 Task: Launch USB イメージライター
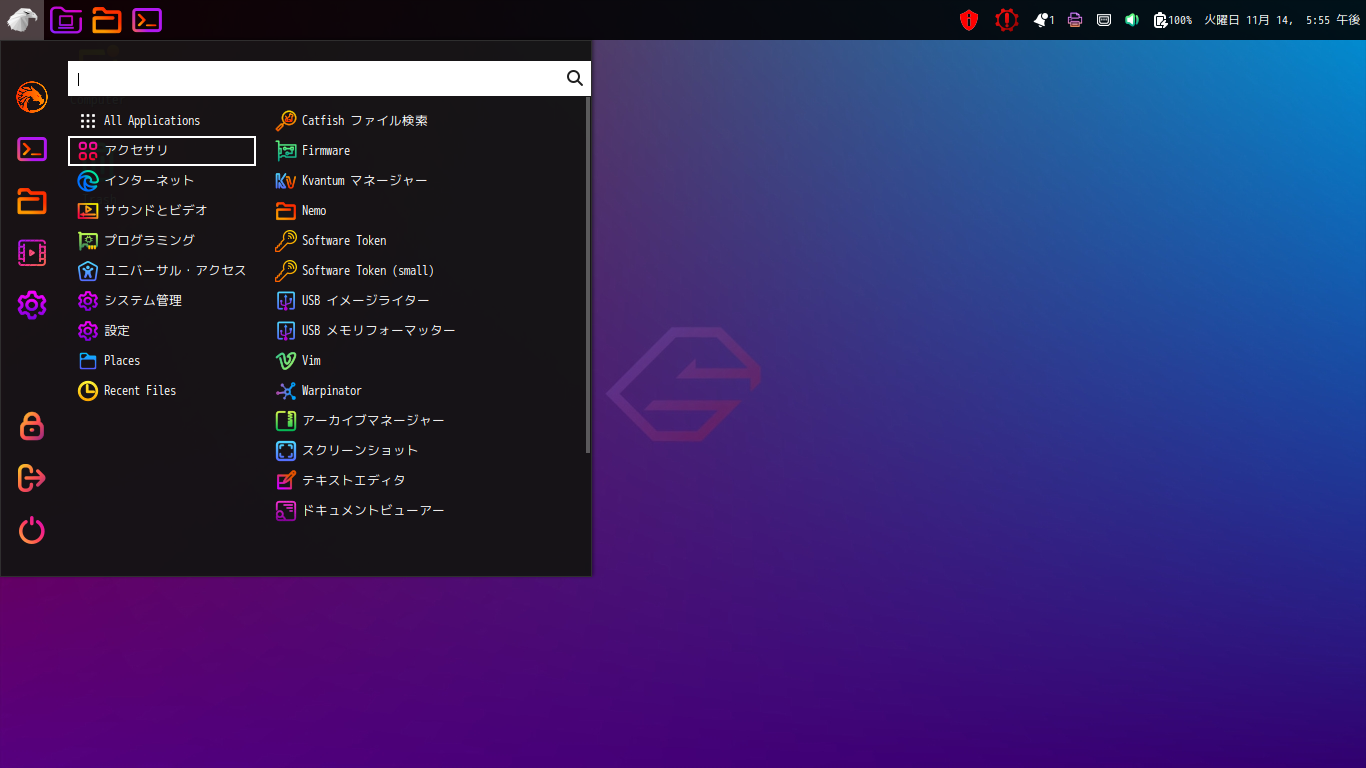[x=425, y=300]
